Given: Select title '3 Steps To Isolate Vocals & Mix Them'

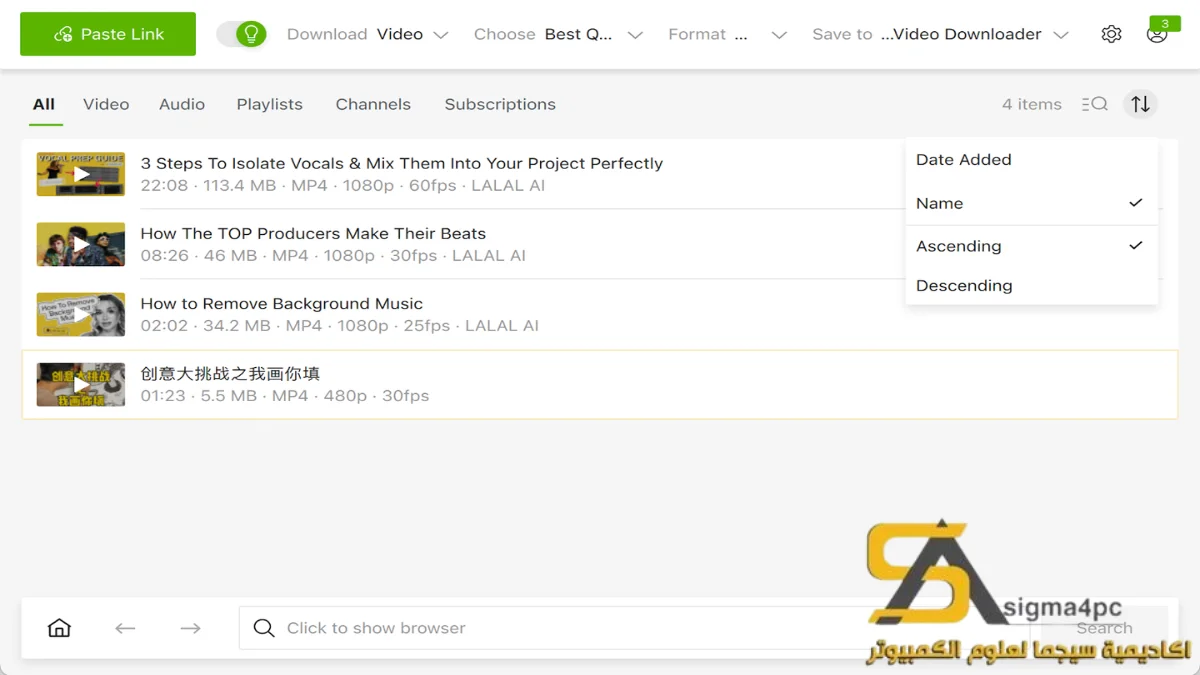Looking at the screenshot, I should (x=402, y=163).
